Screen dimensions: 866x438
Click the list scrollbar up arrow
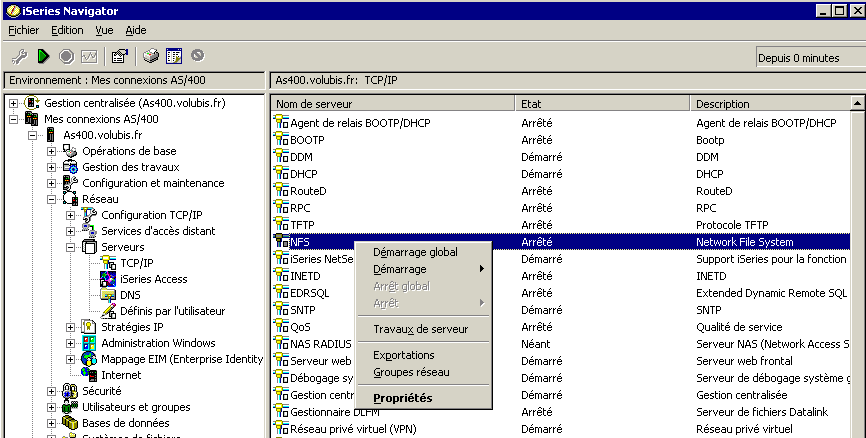click(857, 103)
